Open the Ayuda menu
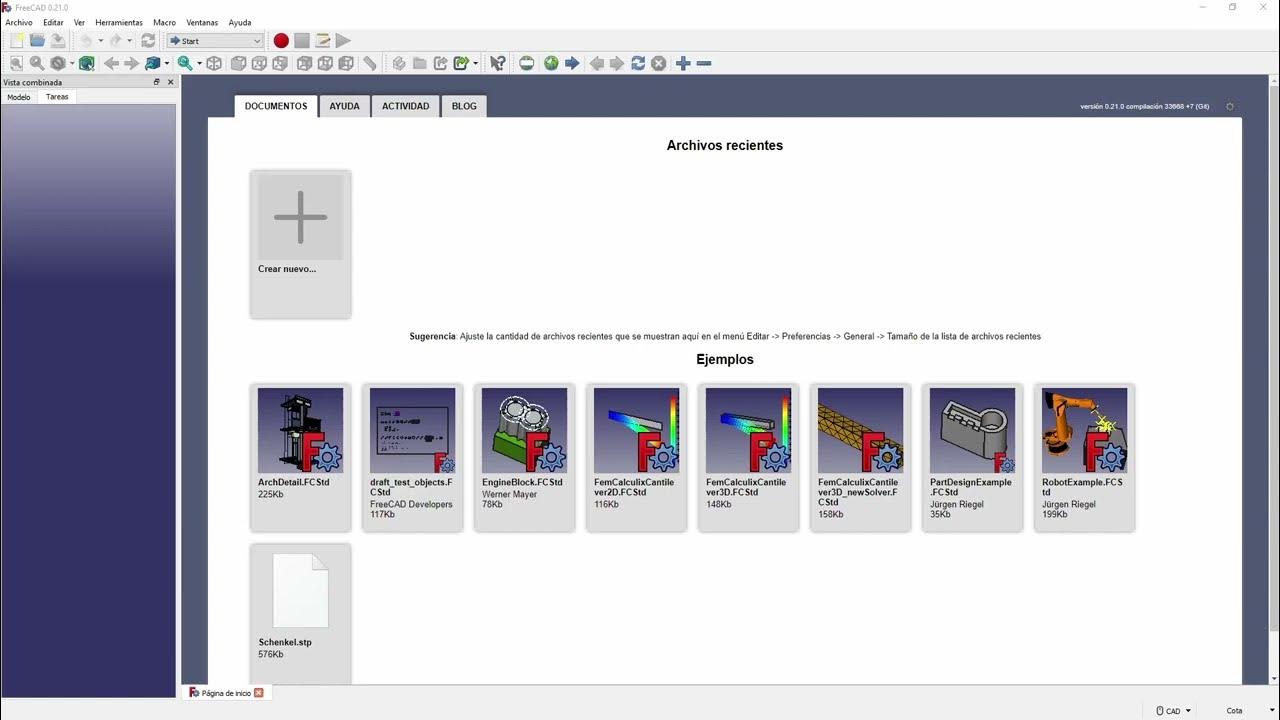 tap(240, 22)
